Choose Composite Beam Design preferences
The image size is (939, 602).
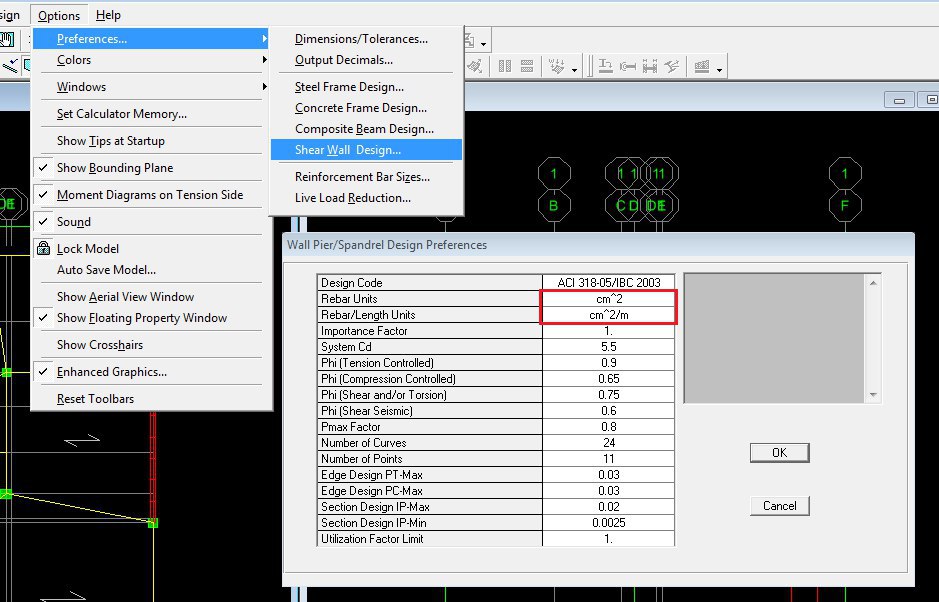tap(366, 129)
